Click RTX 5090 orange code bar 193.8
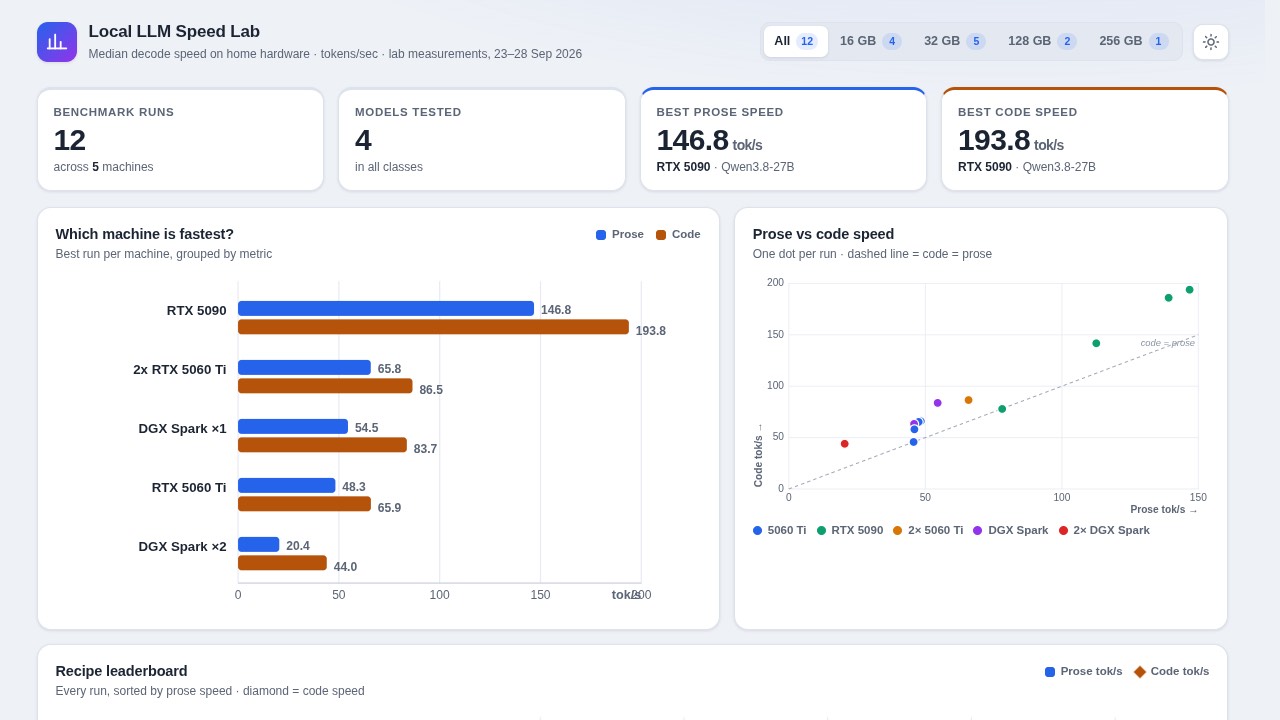The image size is (1280, 720). click(x=433, y=327)
